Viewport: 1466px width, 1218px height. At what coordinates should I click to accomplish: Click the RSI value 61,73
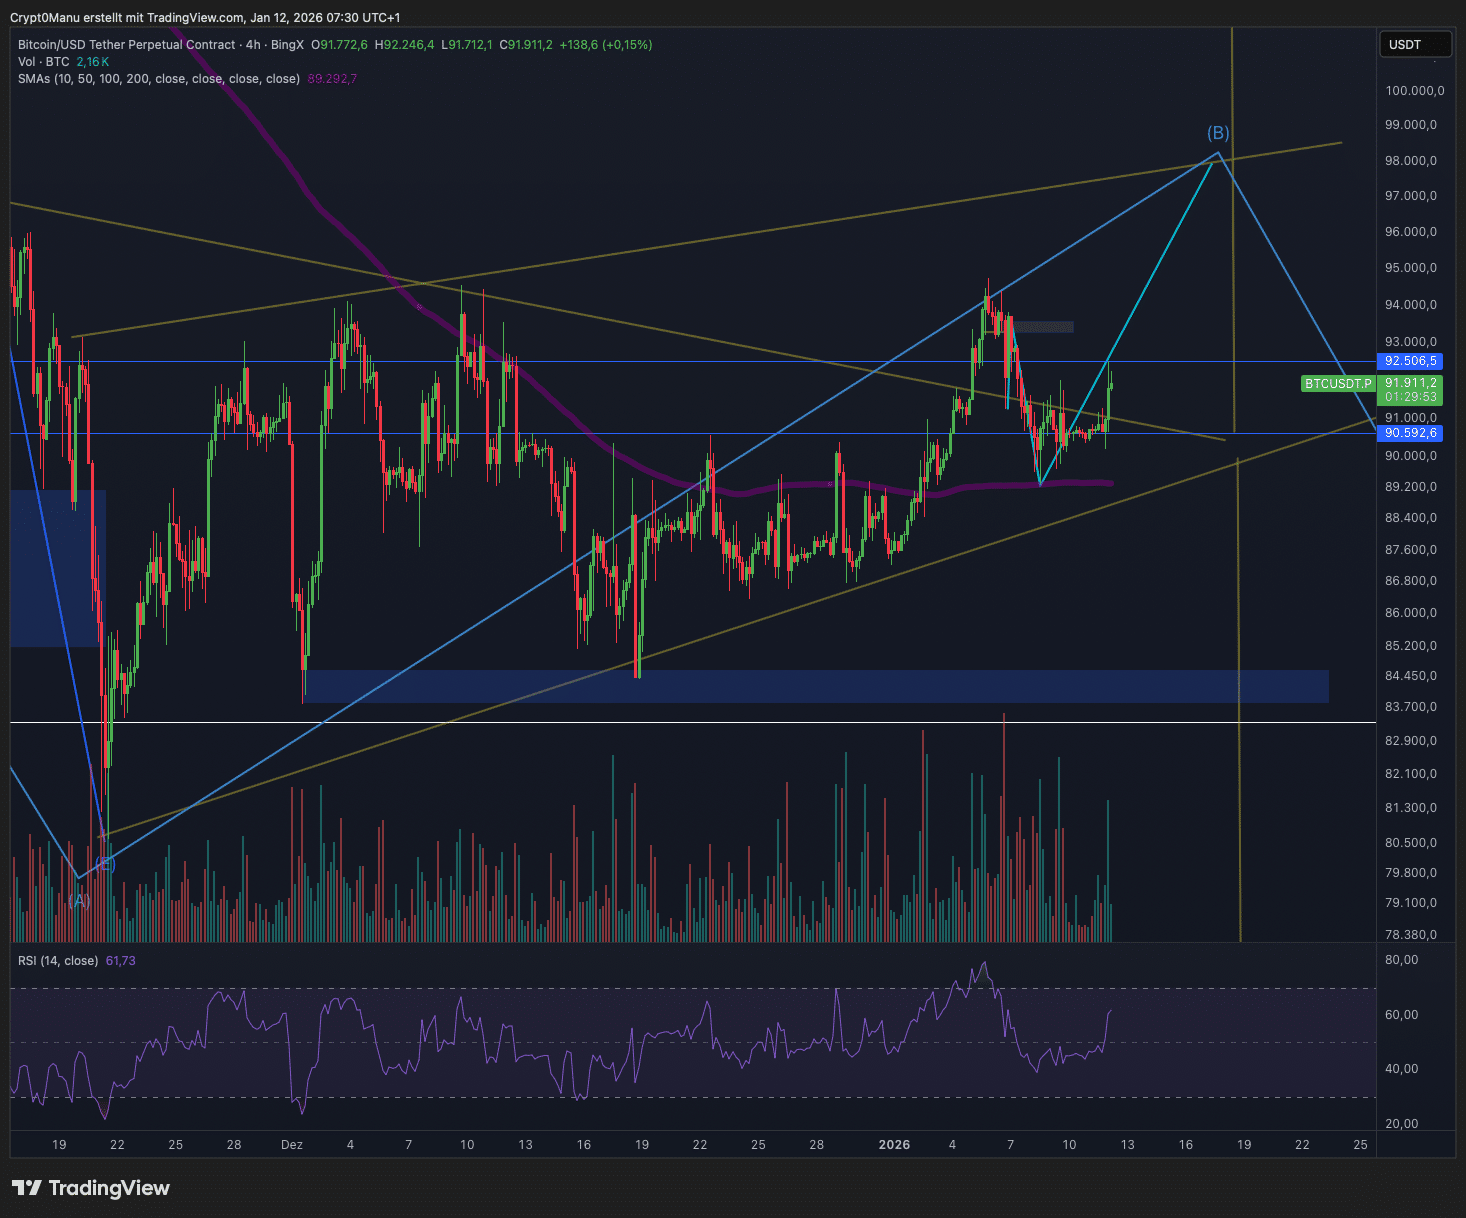pos(121,961)
